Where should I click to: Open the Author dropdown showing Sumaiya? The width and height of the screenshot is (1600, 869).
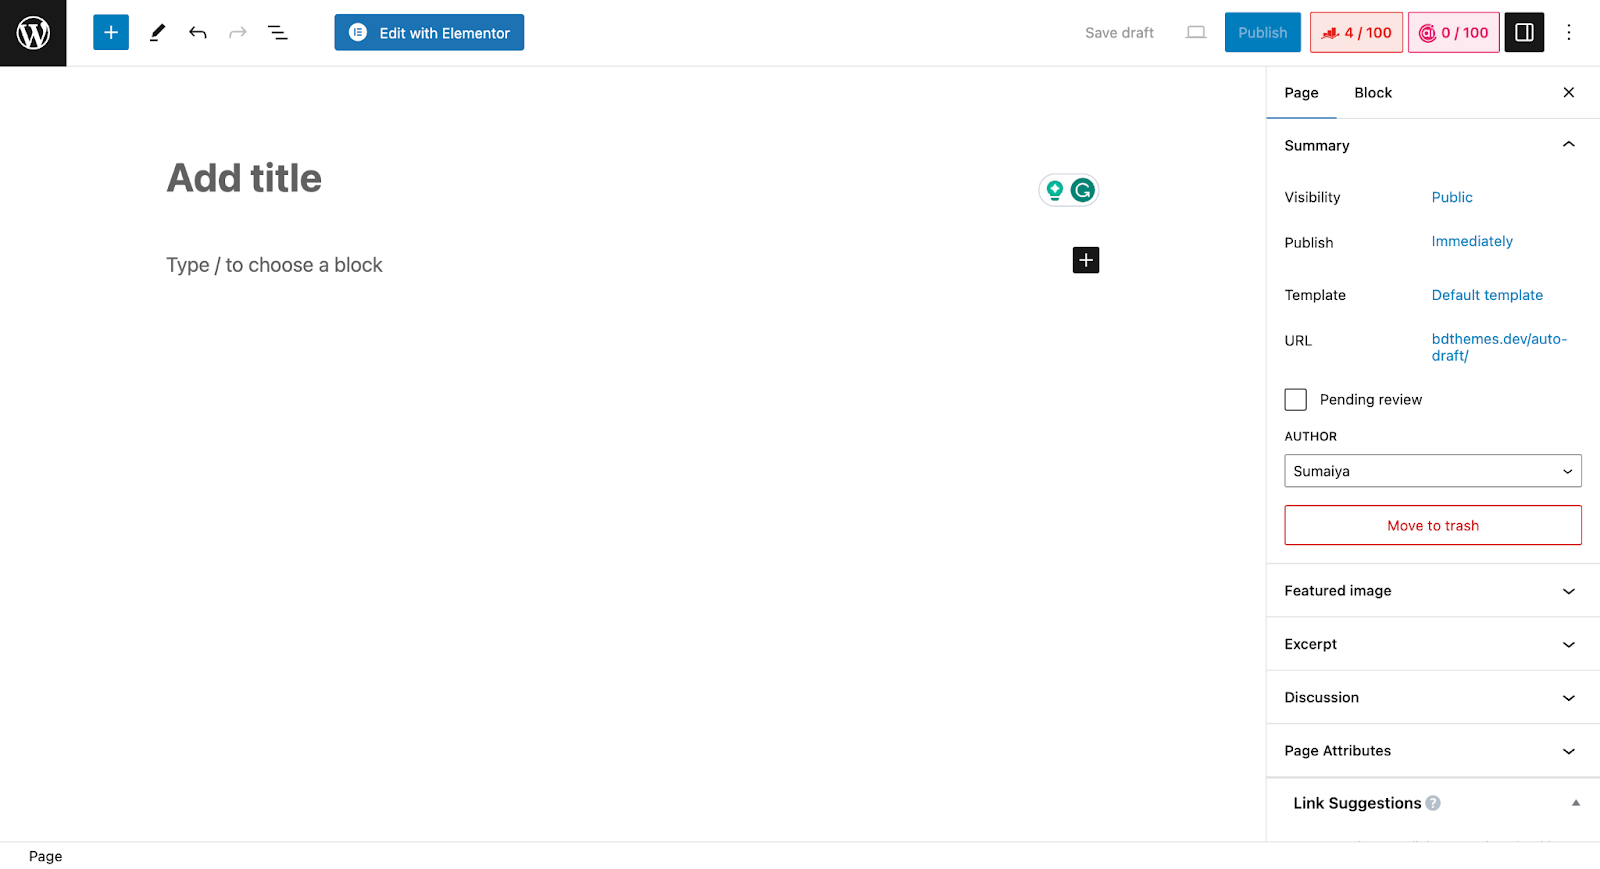click(x=1433, y=471)
